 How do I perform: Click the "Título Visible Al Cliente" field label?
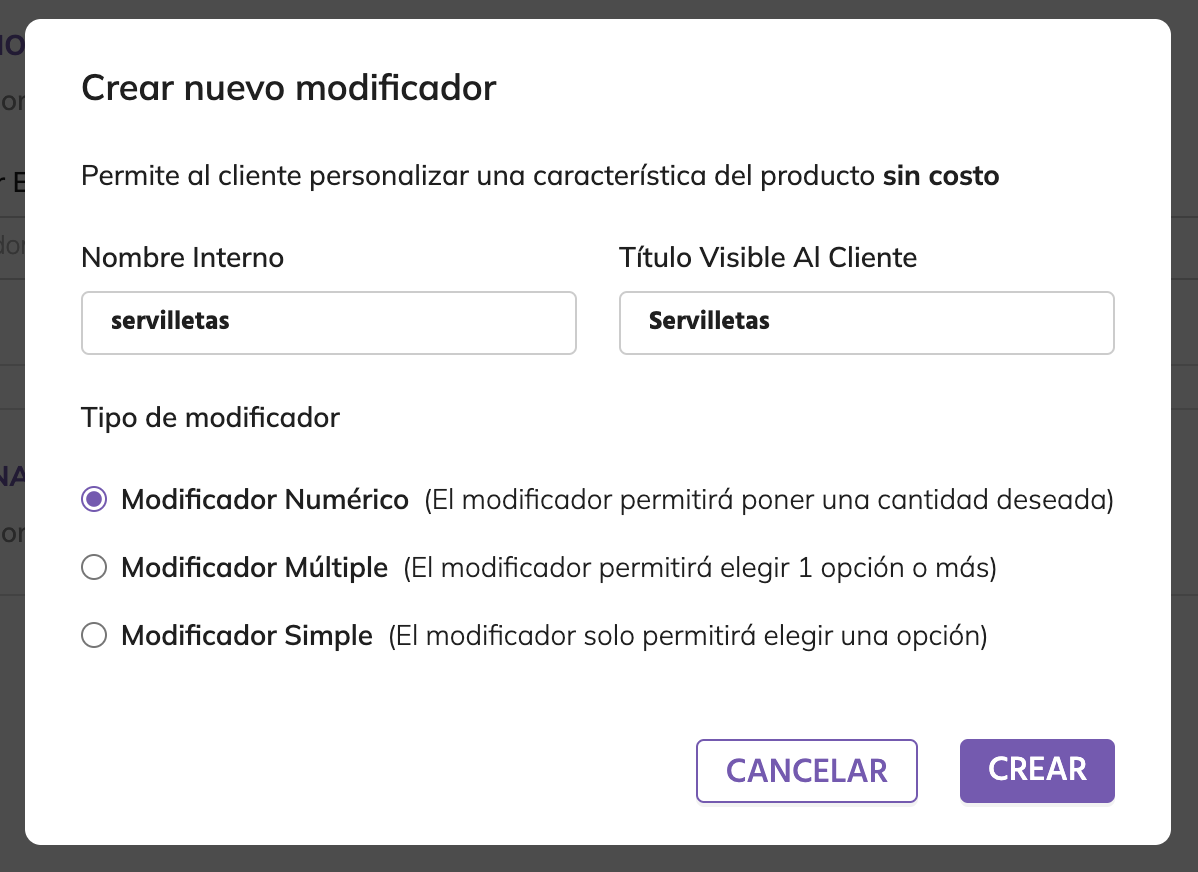tap(768, 258)
